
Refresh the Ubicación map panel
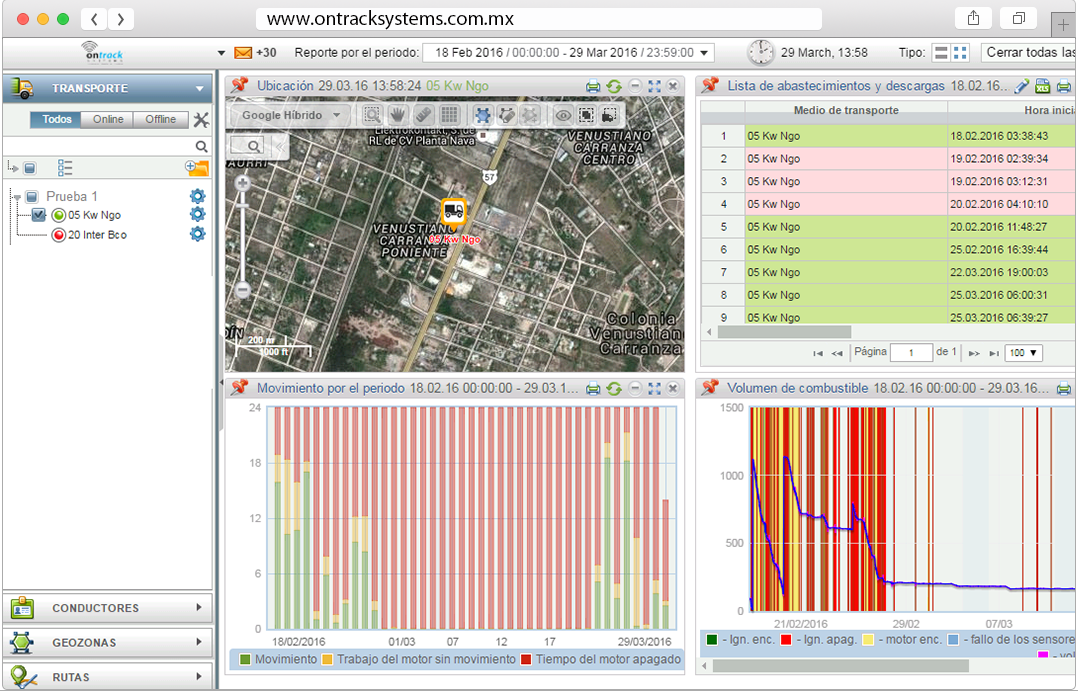[x=614, y=86]
